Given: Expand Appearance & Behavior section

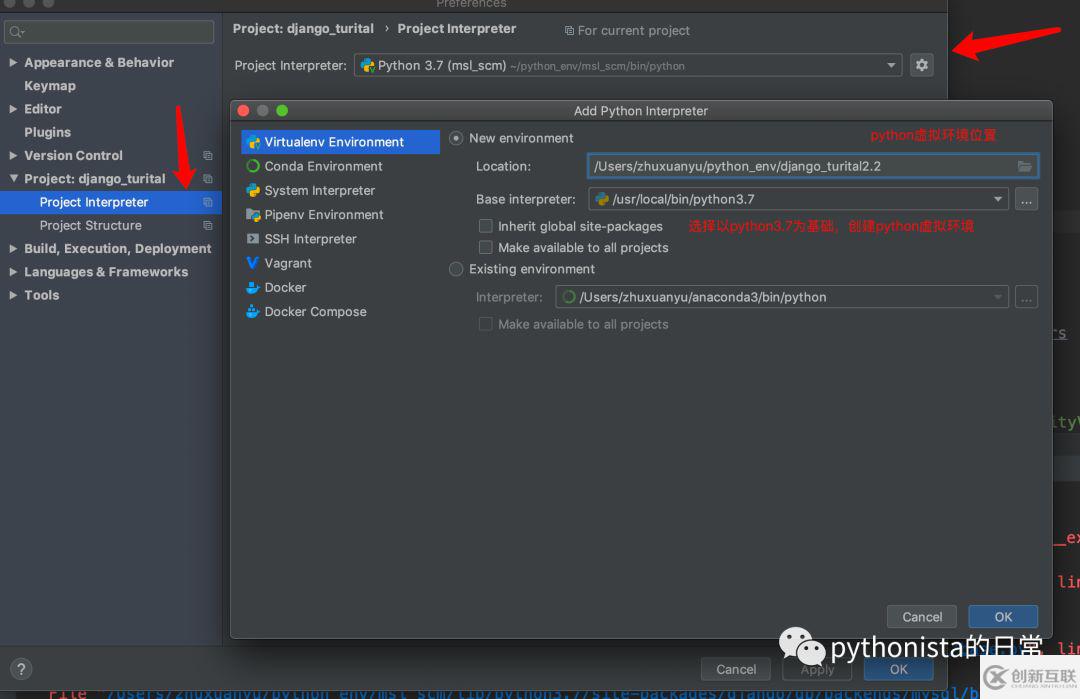Looking at the screenshot, I should (13, 62).
